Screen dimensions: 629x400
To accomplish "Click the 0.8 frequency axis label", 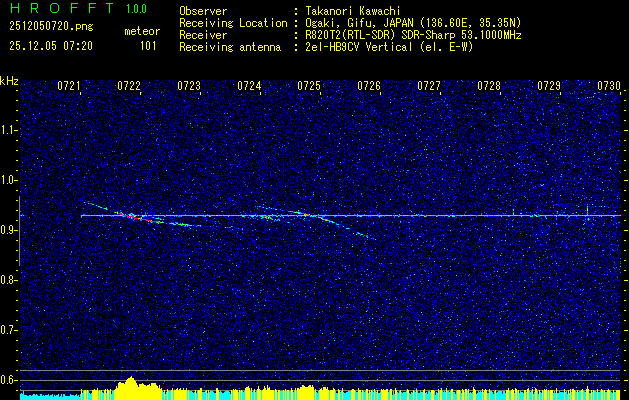I will [7, 280].
